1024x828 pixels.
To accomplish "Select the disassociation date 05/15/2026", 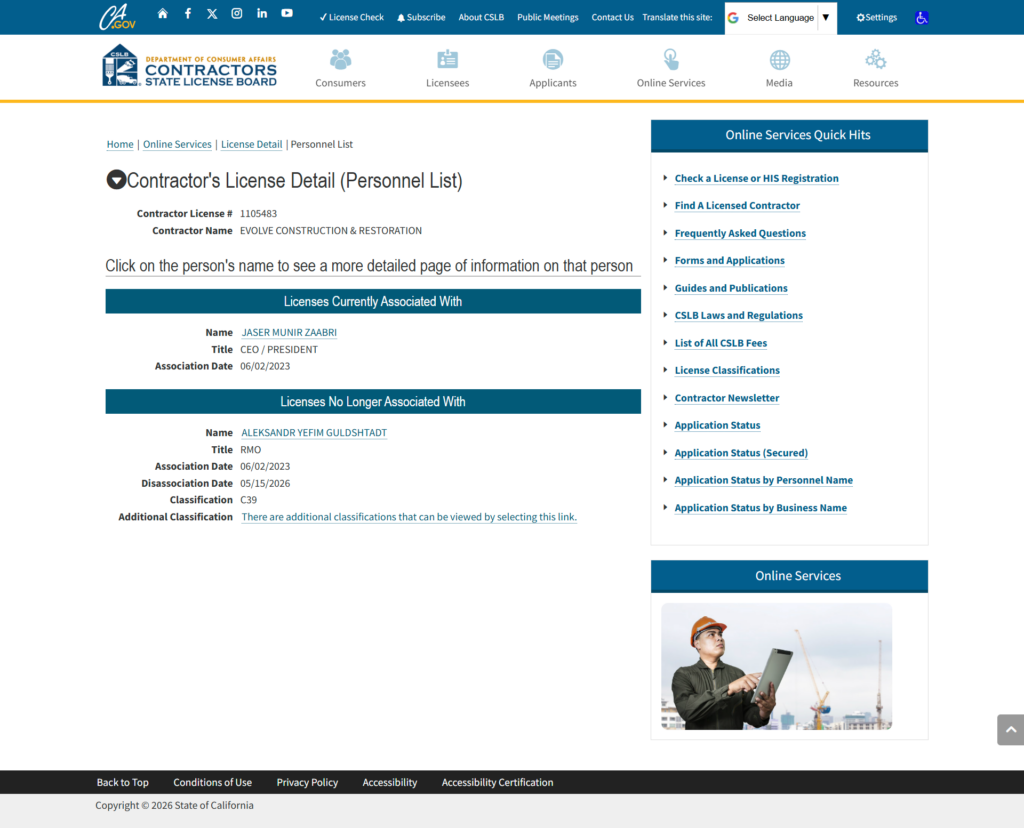I will pyautogui.click(x=265, y=483).
